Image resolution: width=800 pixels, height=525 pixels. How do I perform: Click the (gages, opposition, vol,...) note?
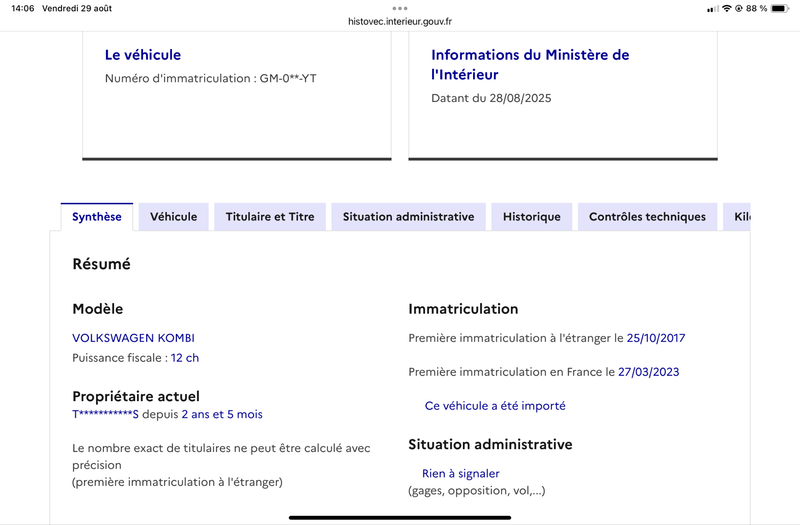(477, 491)
